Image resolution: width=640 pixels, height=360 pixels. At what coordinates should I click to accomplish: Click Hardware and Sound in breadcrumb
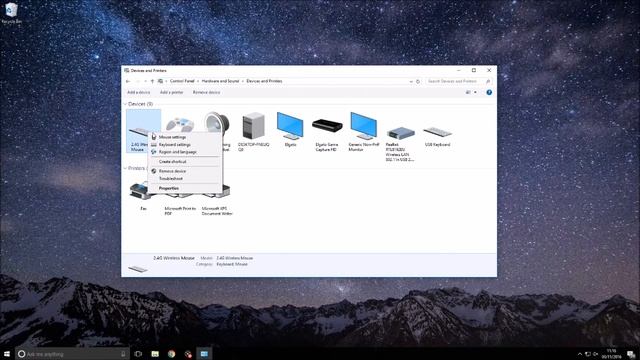[220, 81]
